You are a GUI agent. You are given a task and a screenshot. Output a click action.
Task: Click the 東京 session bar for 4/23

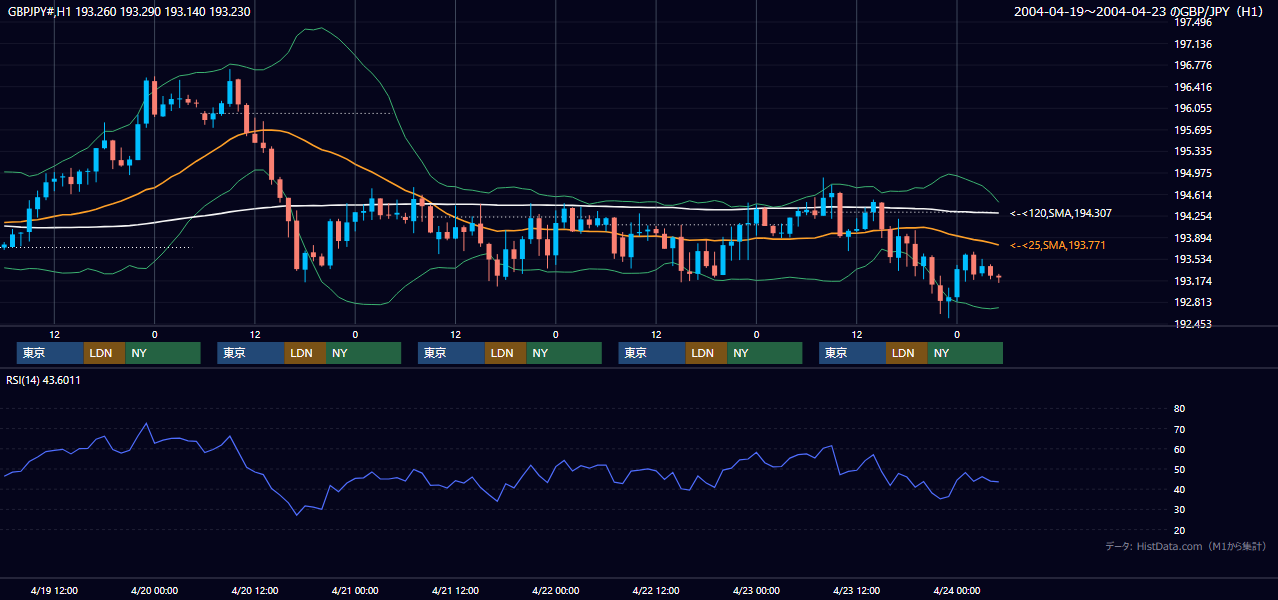tap(852, 353)
